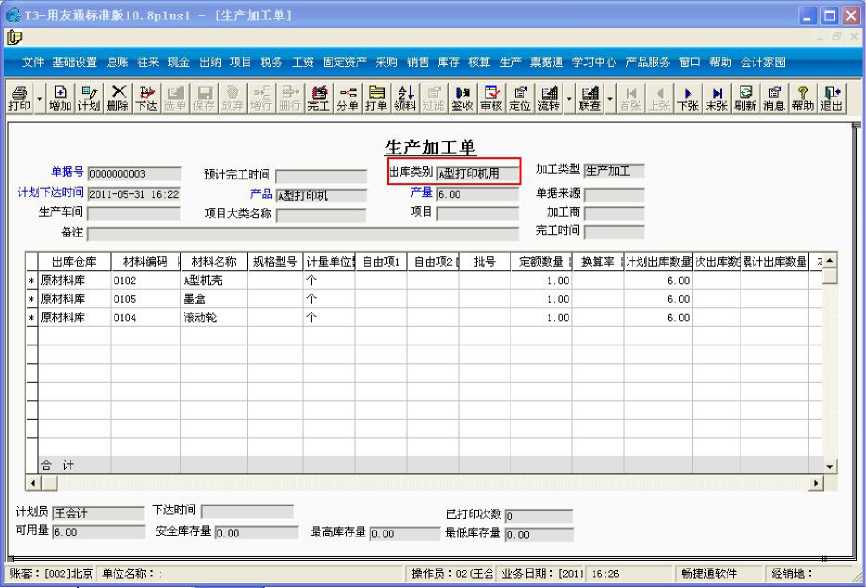Screen dimensions: 866x588
Task: Click the 计划 plan toolbar icon
Action: tap(88, 98)
